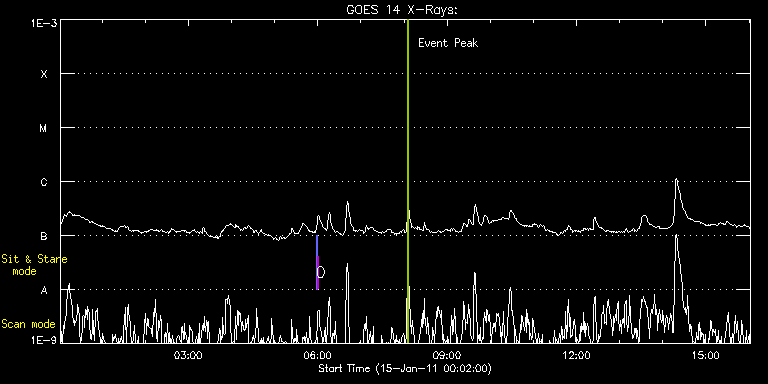
Task: Click the green Event Peak vertical line
Action: tap(408, 181)
